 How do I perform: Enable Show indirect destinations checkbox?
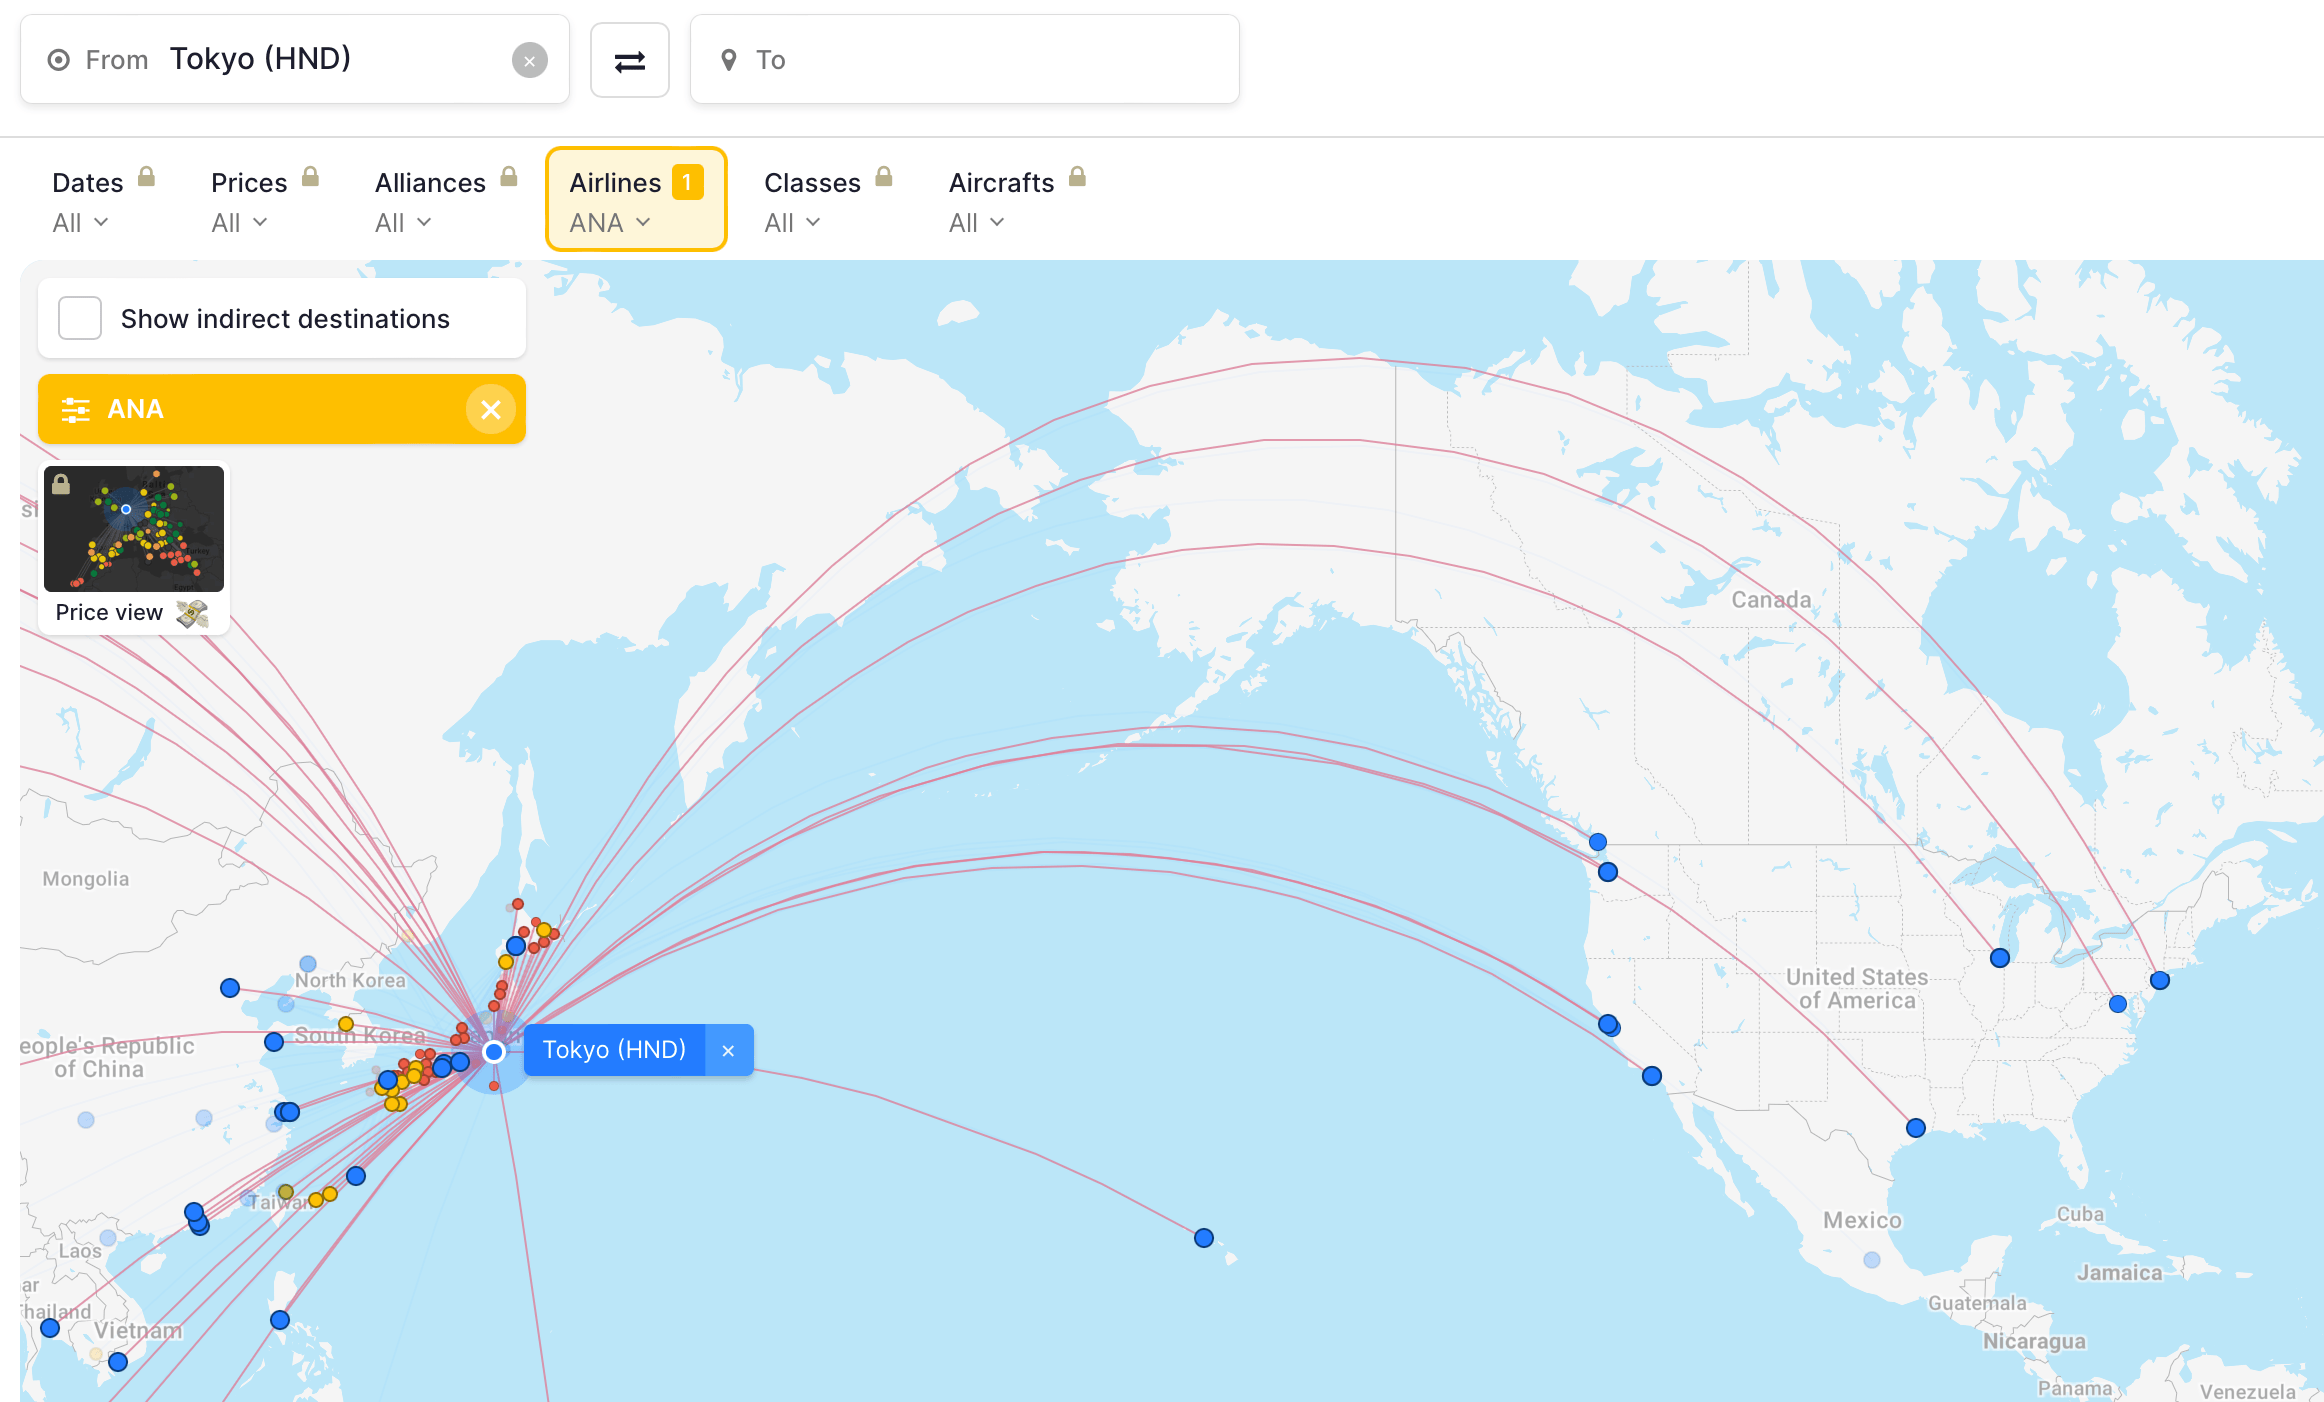80,318
